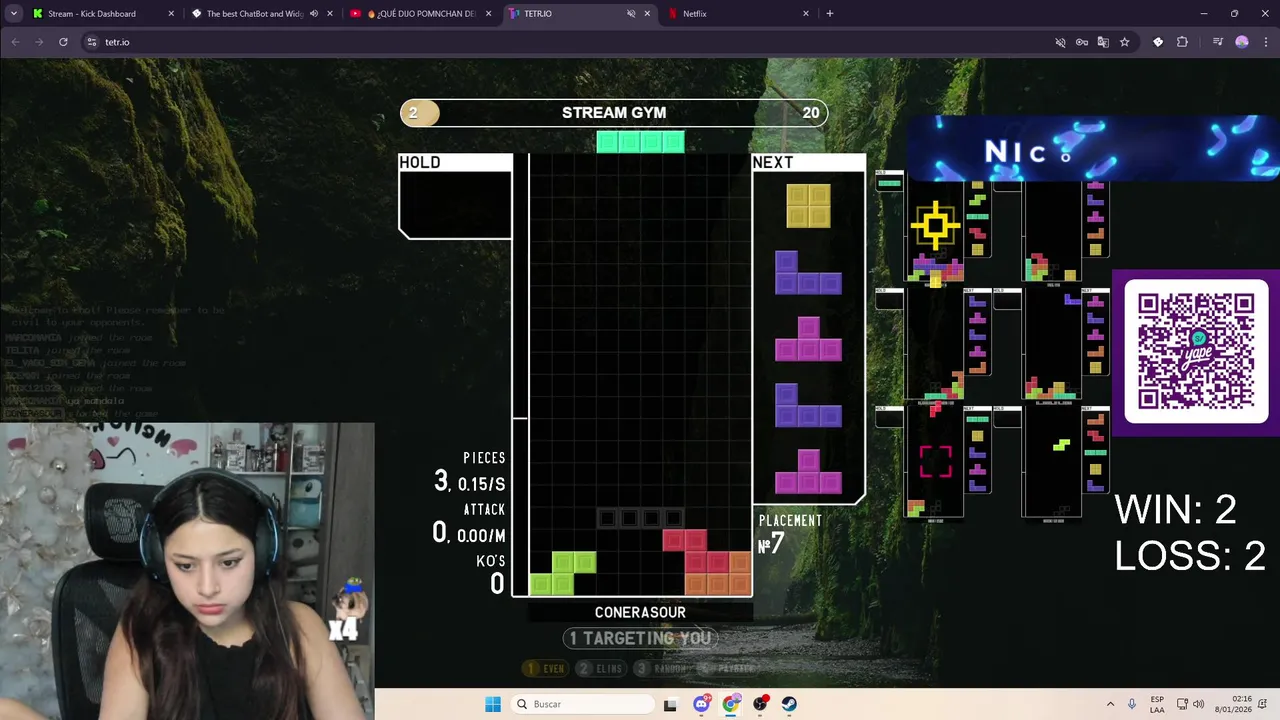This screenshot has height=720, width=1280.
Task: Open the translate page icon
Action: pos(1103,42)
